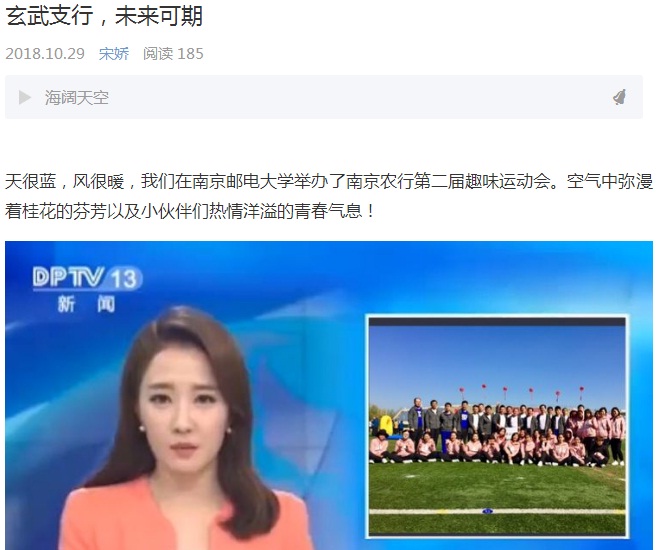The height and width of the screenshot is (550, 661).
Task: Click the text line starting 着桂花的芬芳
Action: (x=190, y=211)
